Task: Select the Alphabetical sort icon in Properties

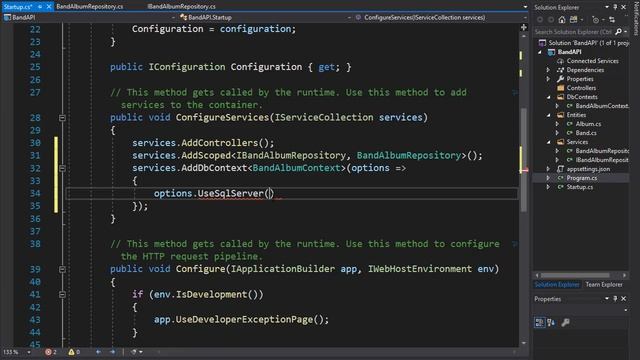Action: (x=551, y=322)
